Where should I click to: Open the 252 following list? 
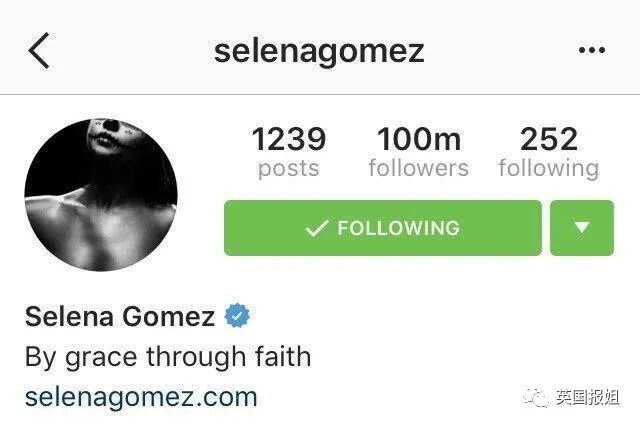coord(549,152)
